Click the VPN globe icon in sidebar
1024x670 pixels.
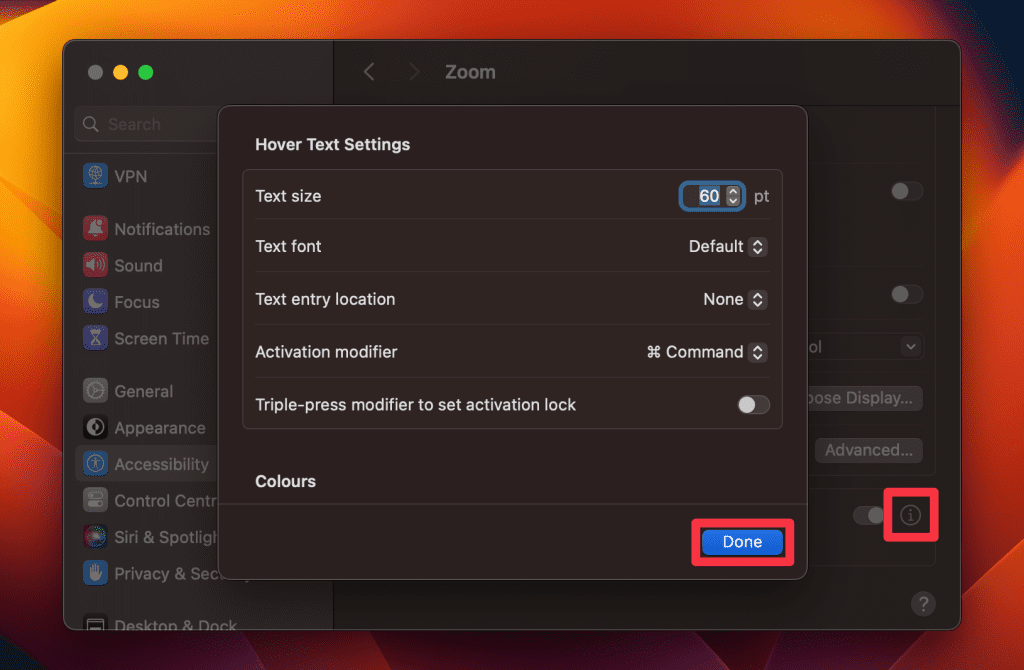pos(95,176)
